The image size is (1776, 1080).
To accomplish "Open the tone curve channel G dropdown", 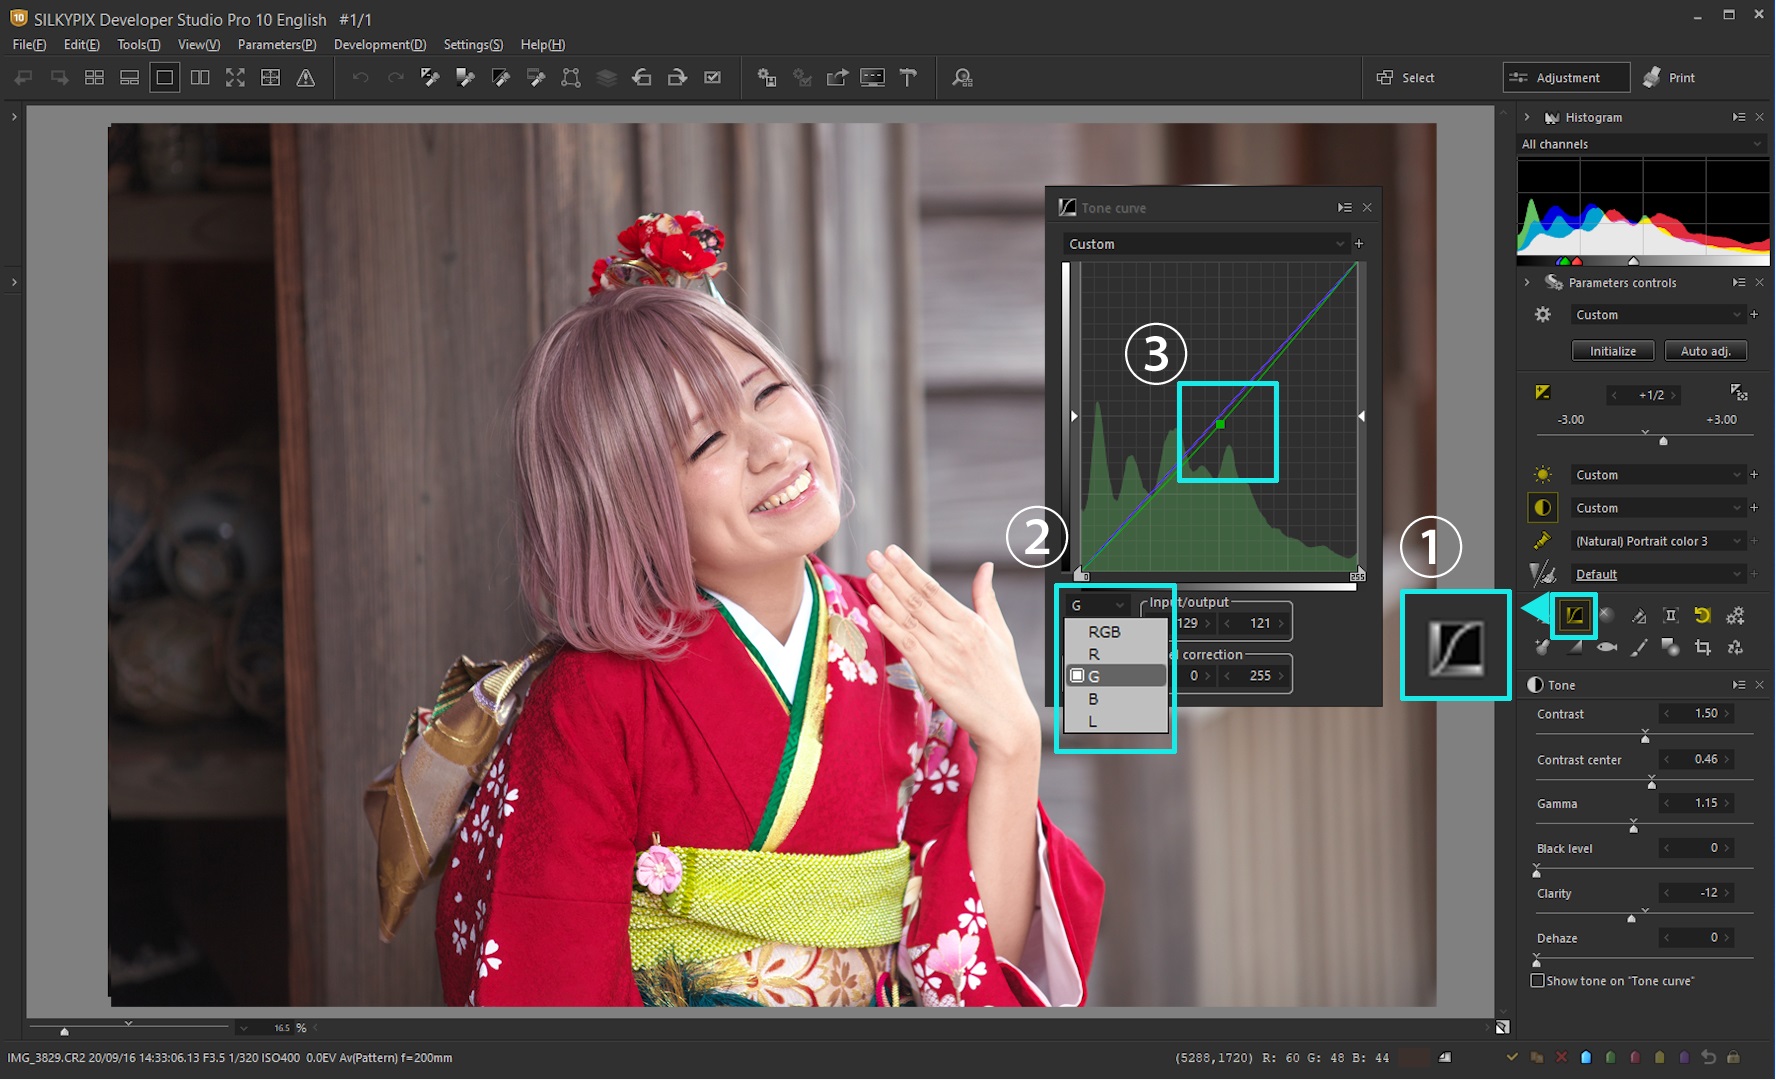I will click(1098, 606).
